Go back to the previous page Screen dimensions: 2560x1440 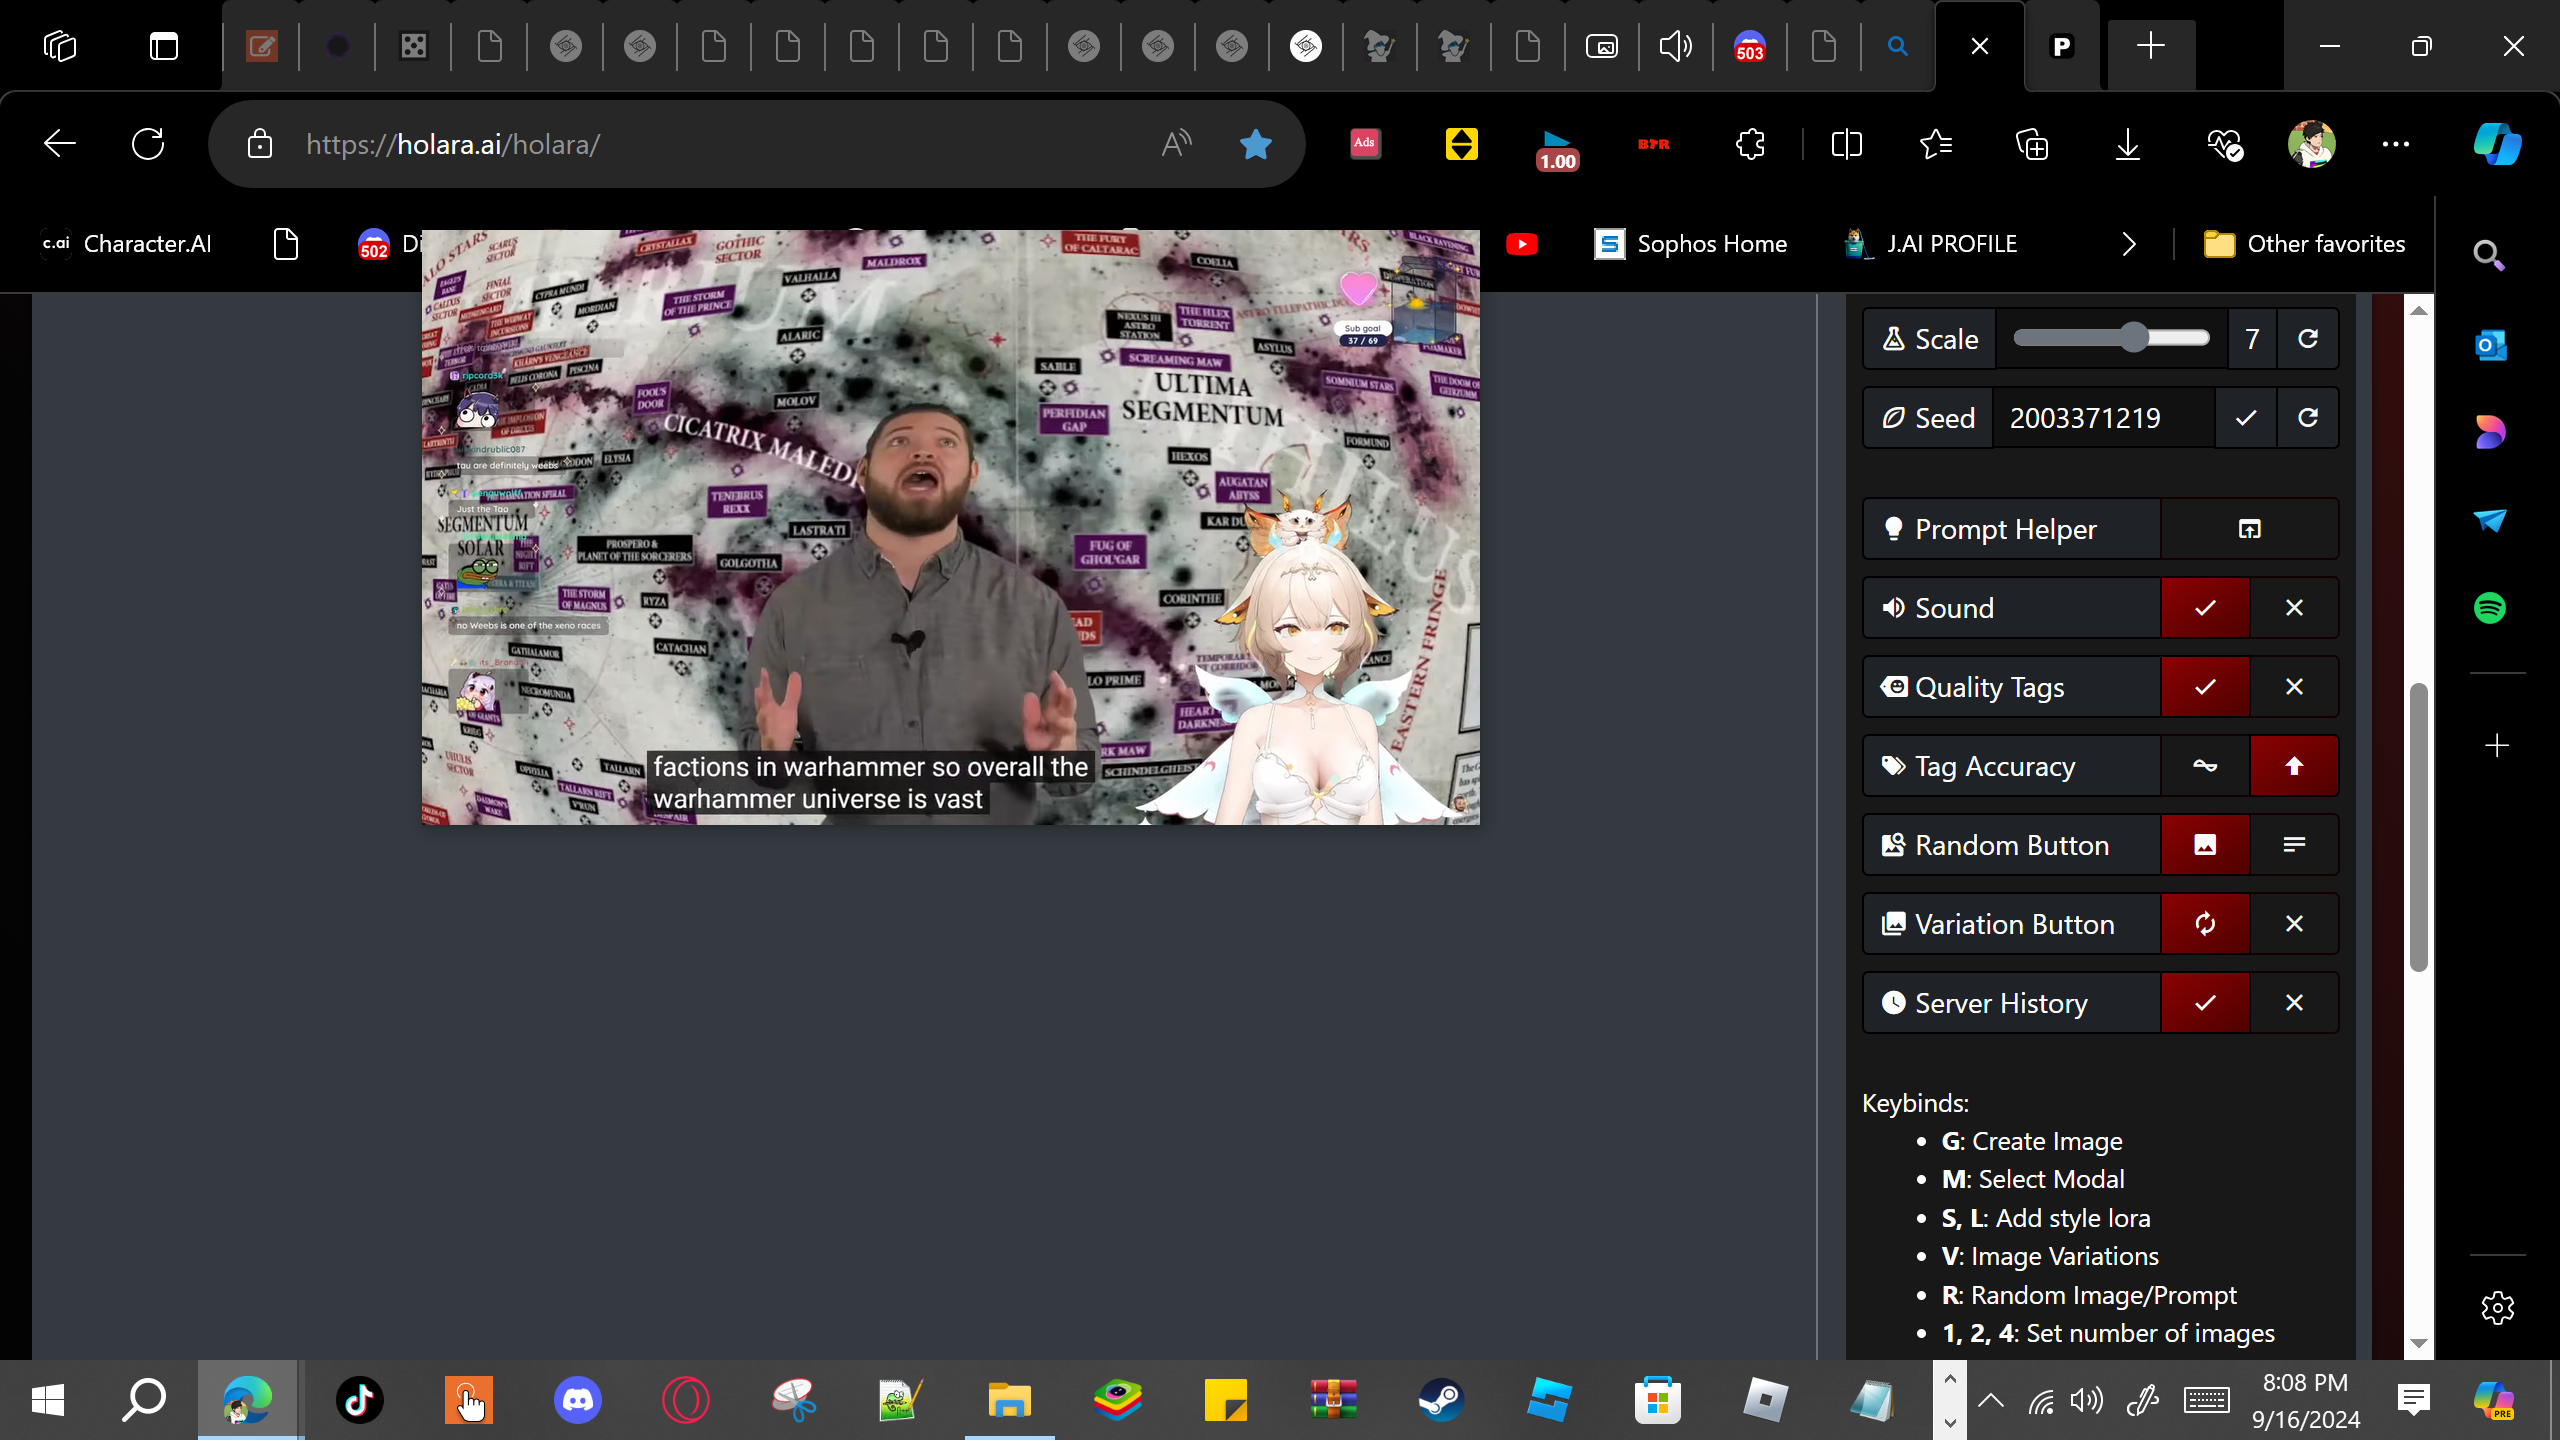pyautogui.click(x=60, y=144)
